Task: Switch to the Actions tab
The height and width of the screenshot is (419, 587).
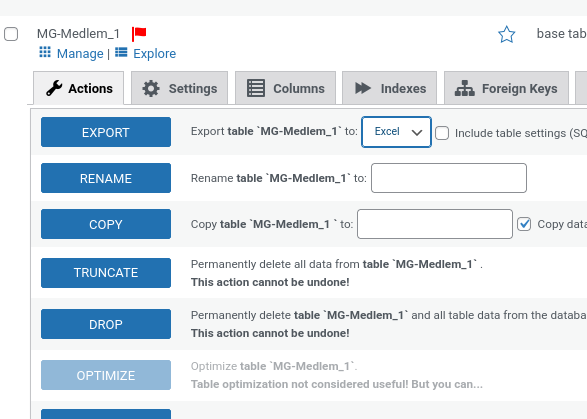Action: 79,88
